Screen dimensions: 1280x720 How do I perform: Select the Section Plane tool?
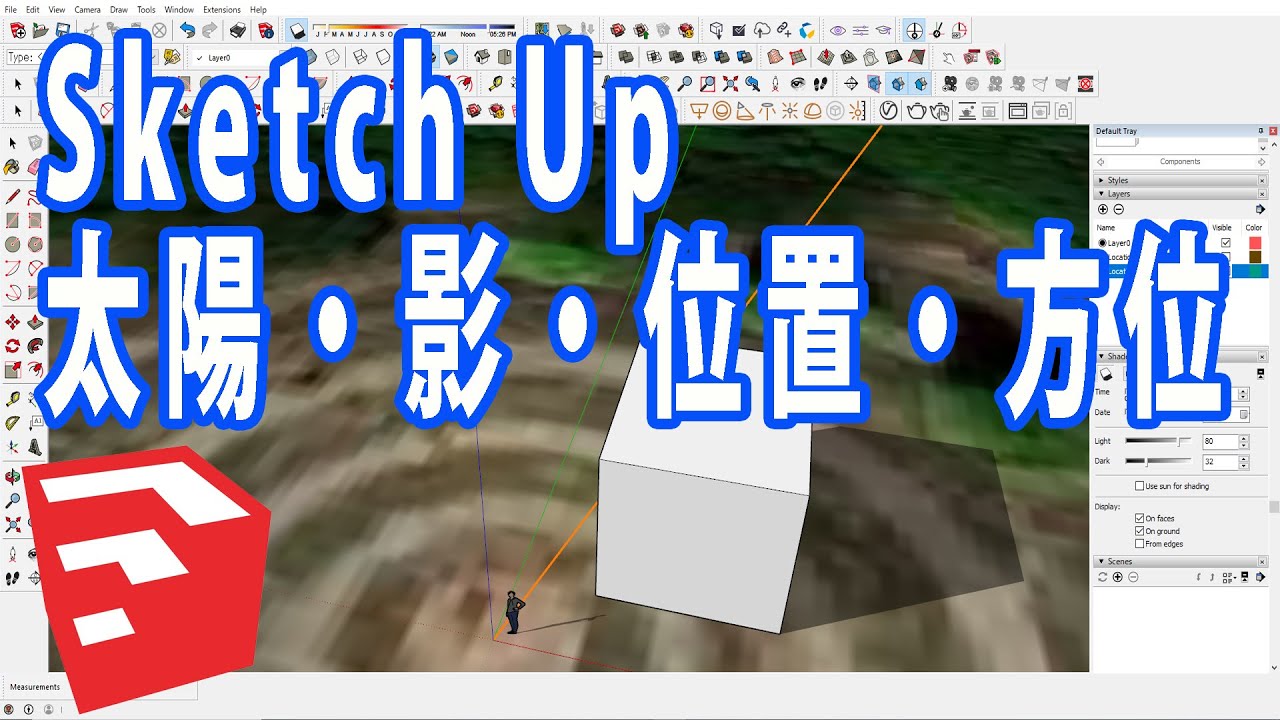point(851,83)
